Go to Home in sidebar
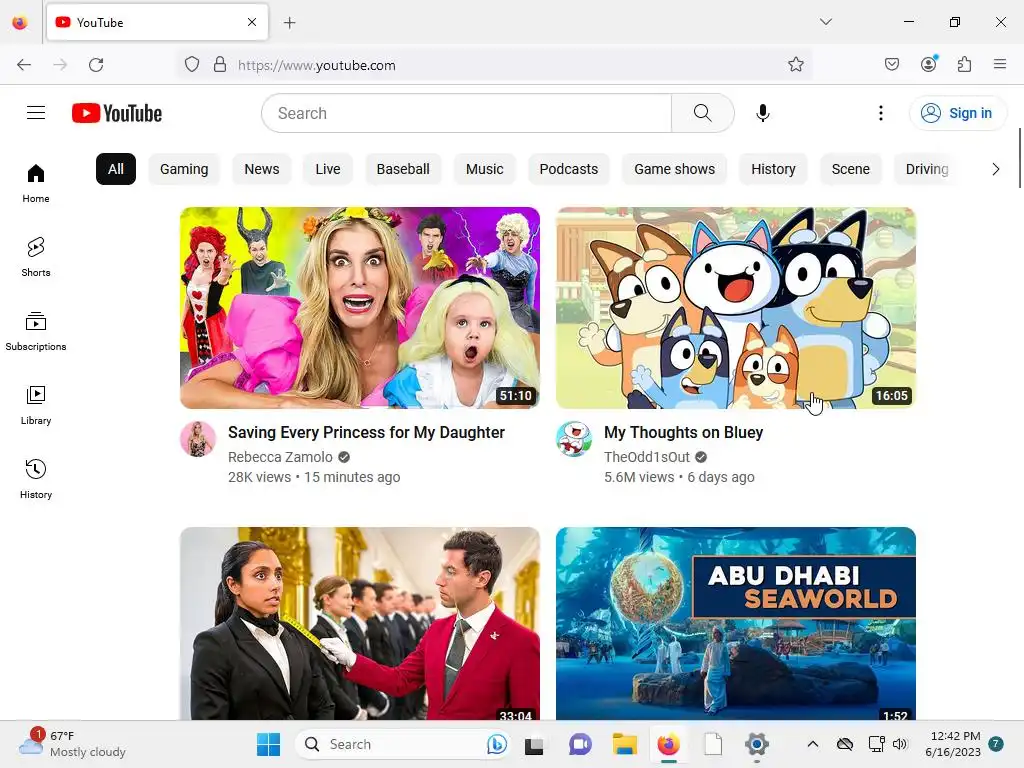This screenshot has width=1024, height=768. pyautogui.click(x=36, y=184)
